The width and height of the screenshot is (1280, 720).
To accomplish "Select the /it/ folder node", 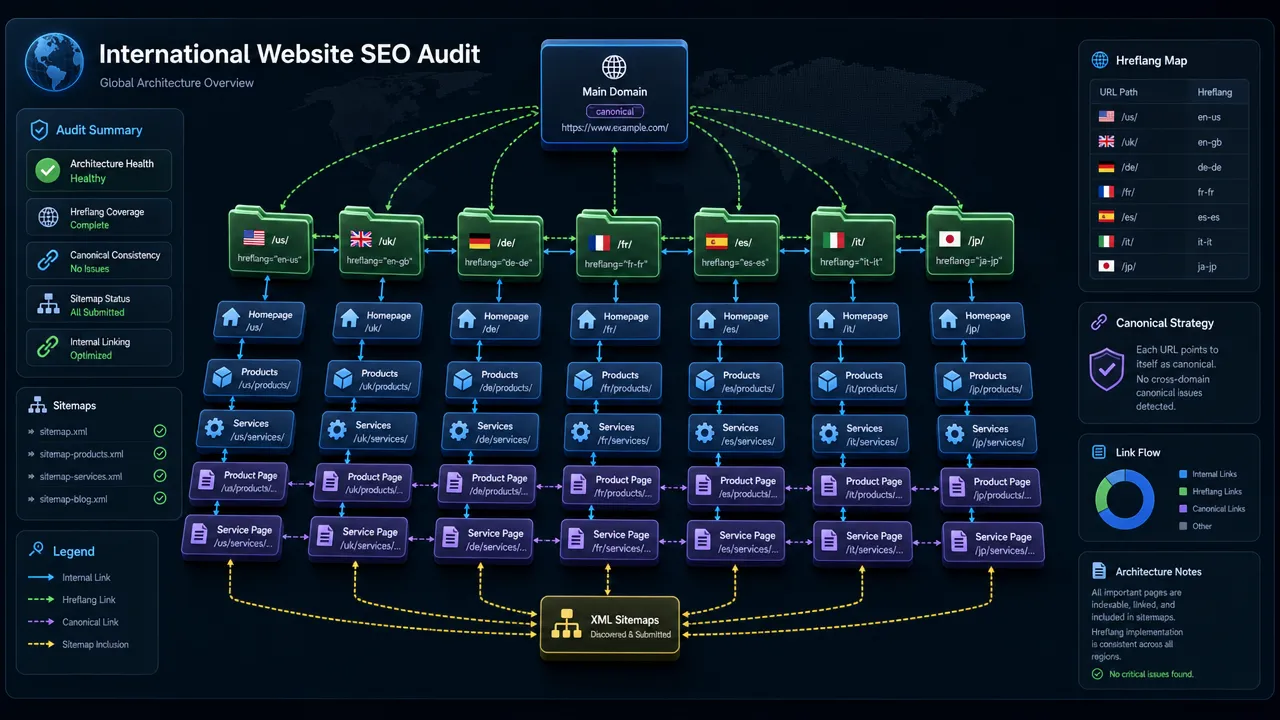I will [x=853, y=241].
